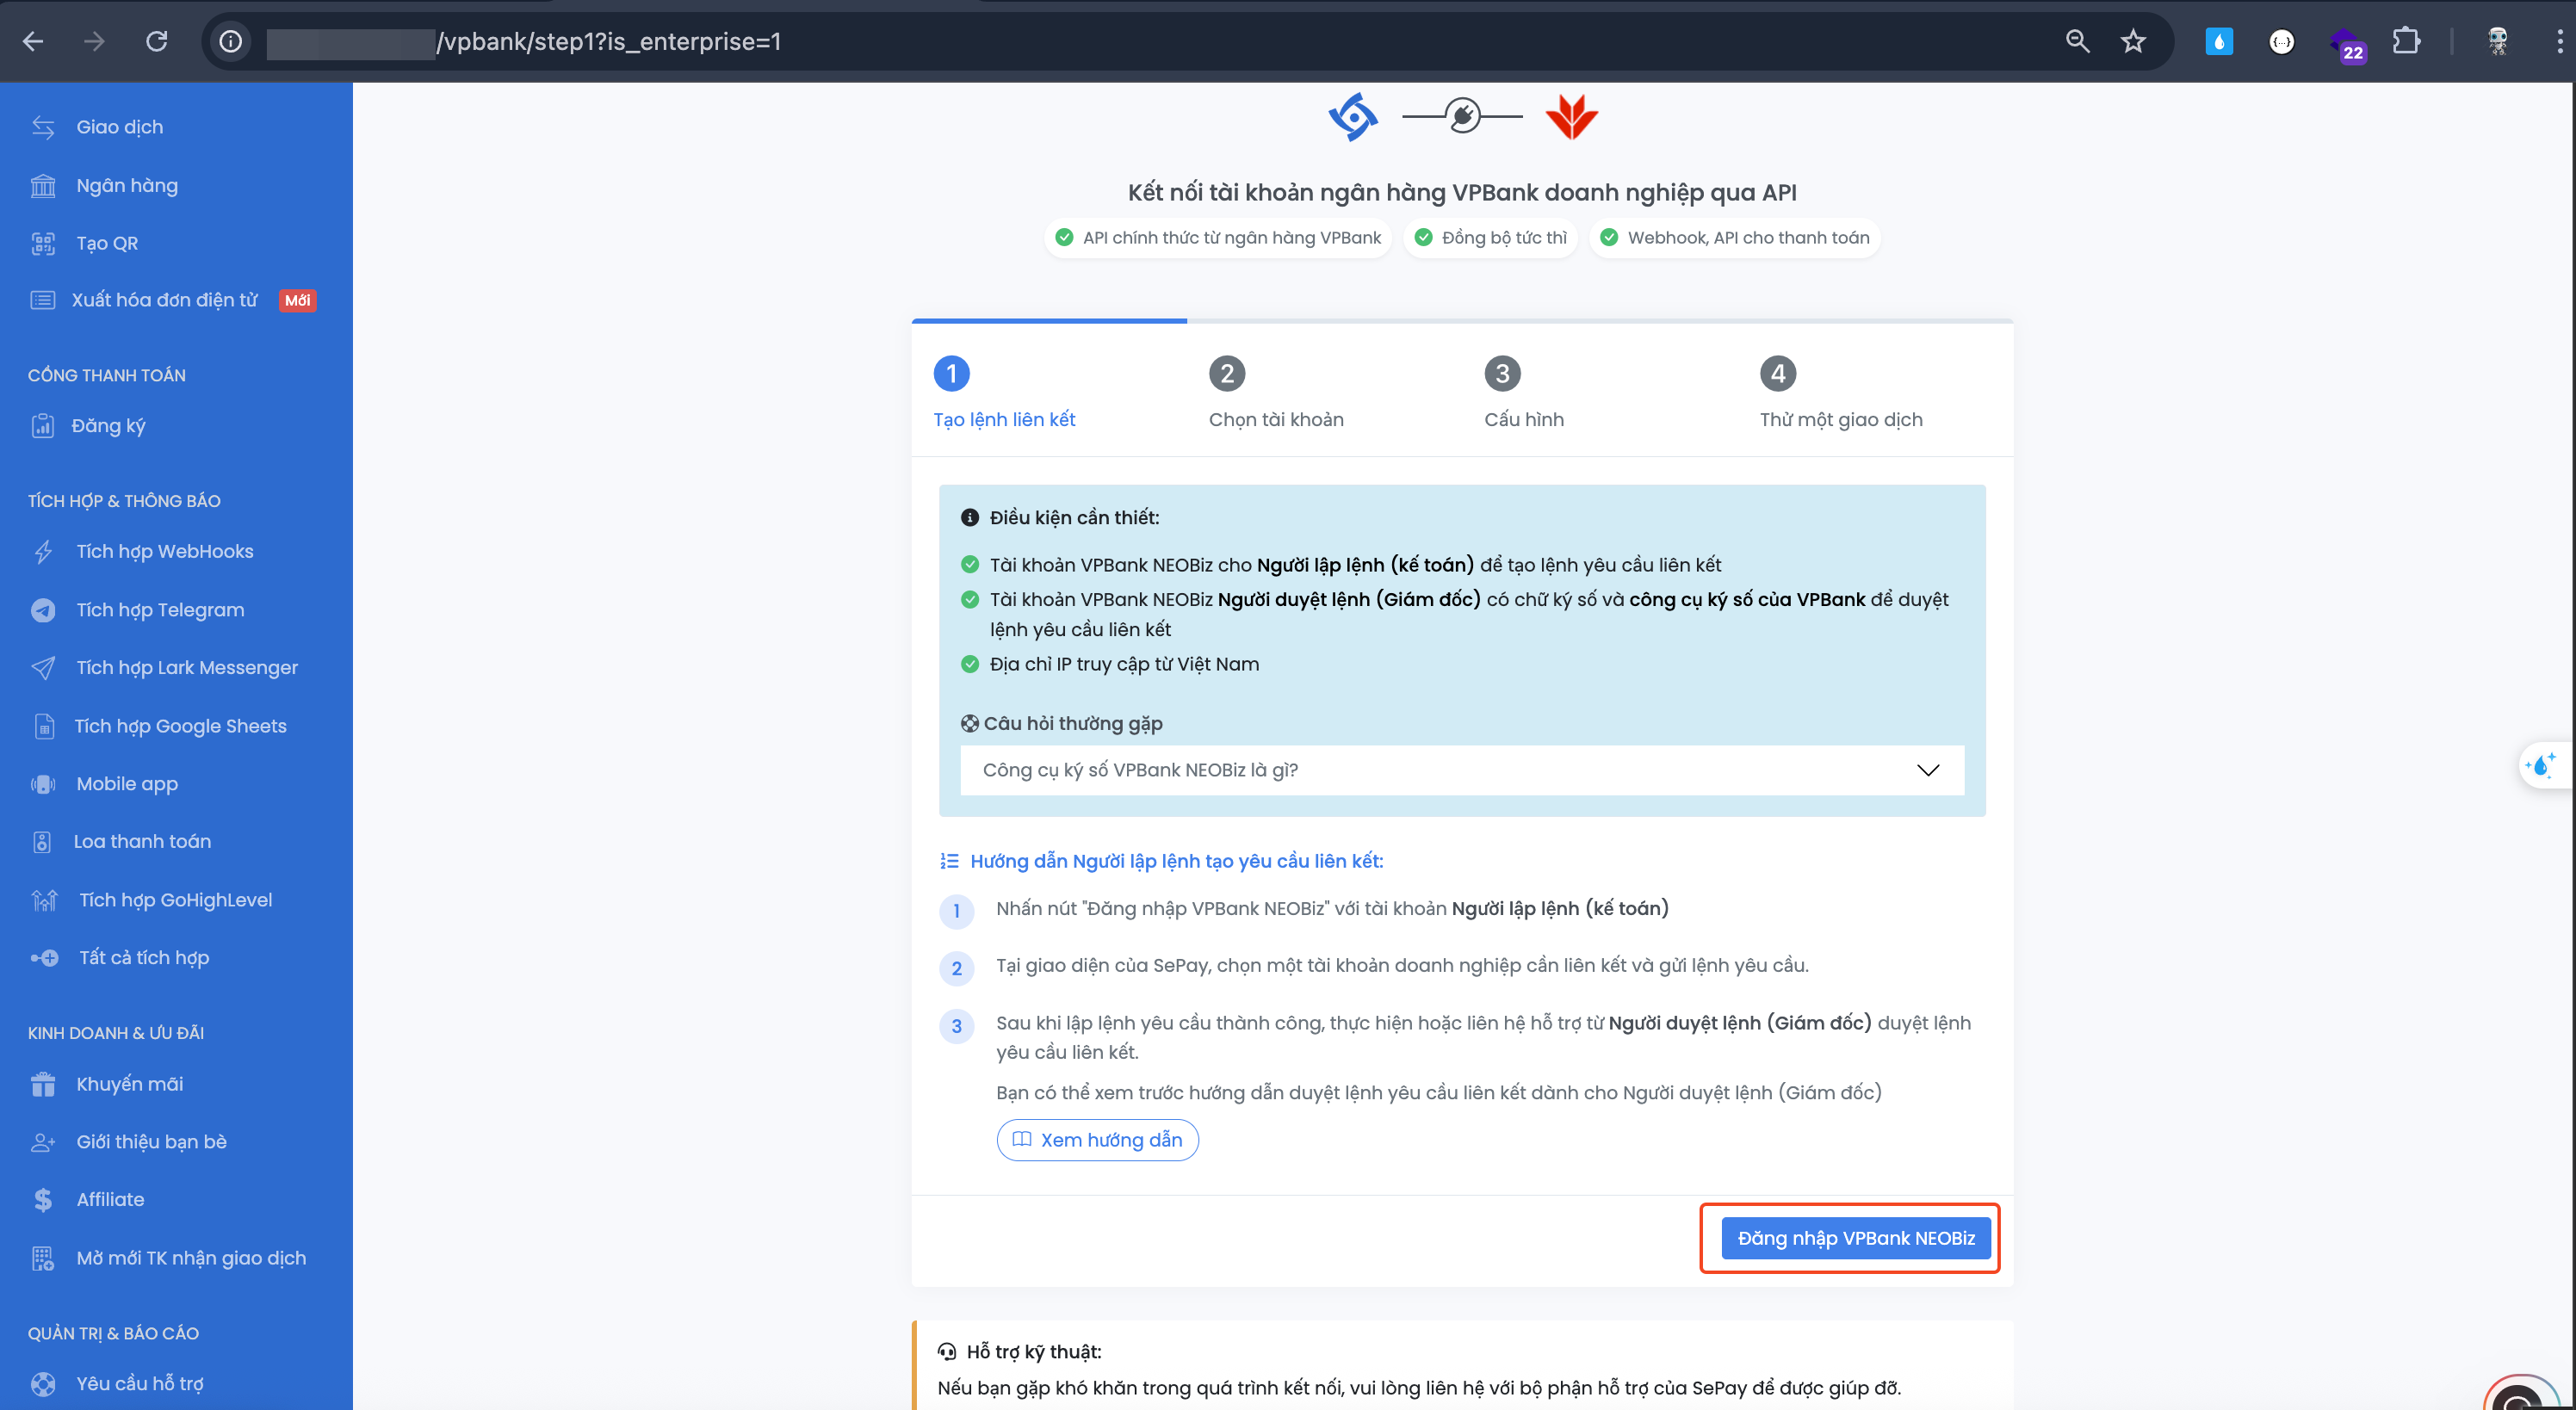This screenshot has height=1410, width=2576.
Task: Open Loa thanh toán speaker page
Action: (142, 841)
